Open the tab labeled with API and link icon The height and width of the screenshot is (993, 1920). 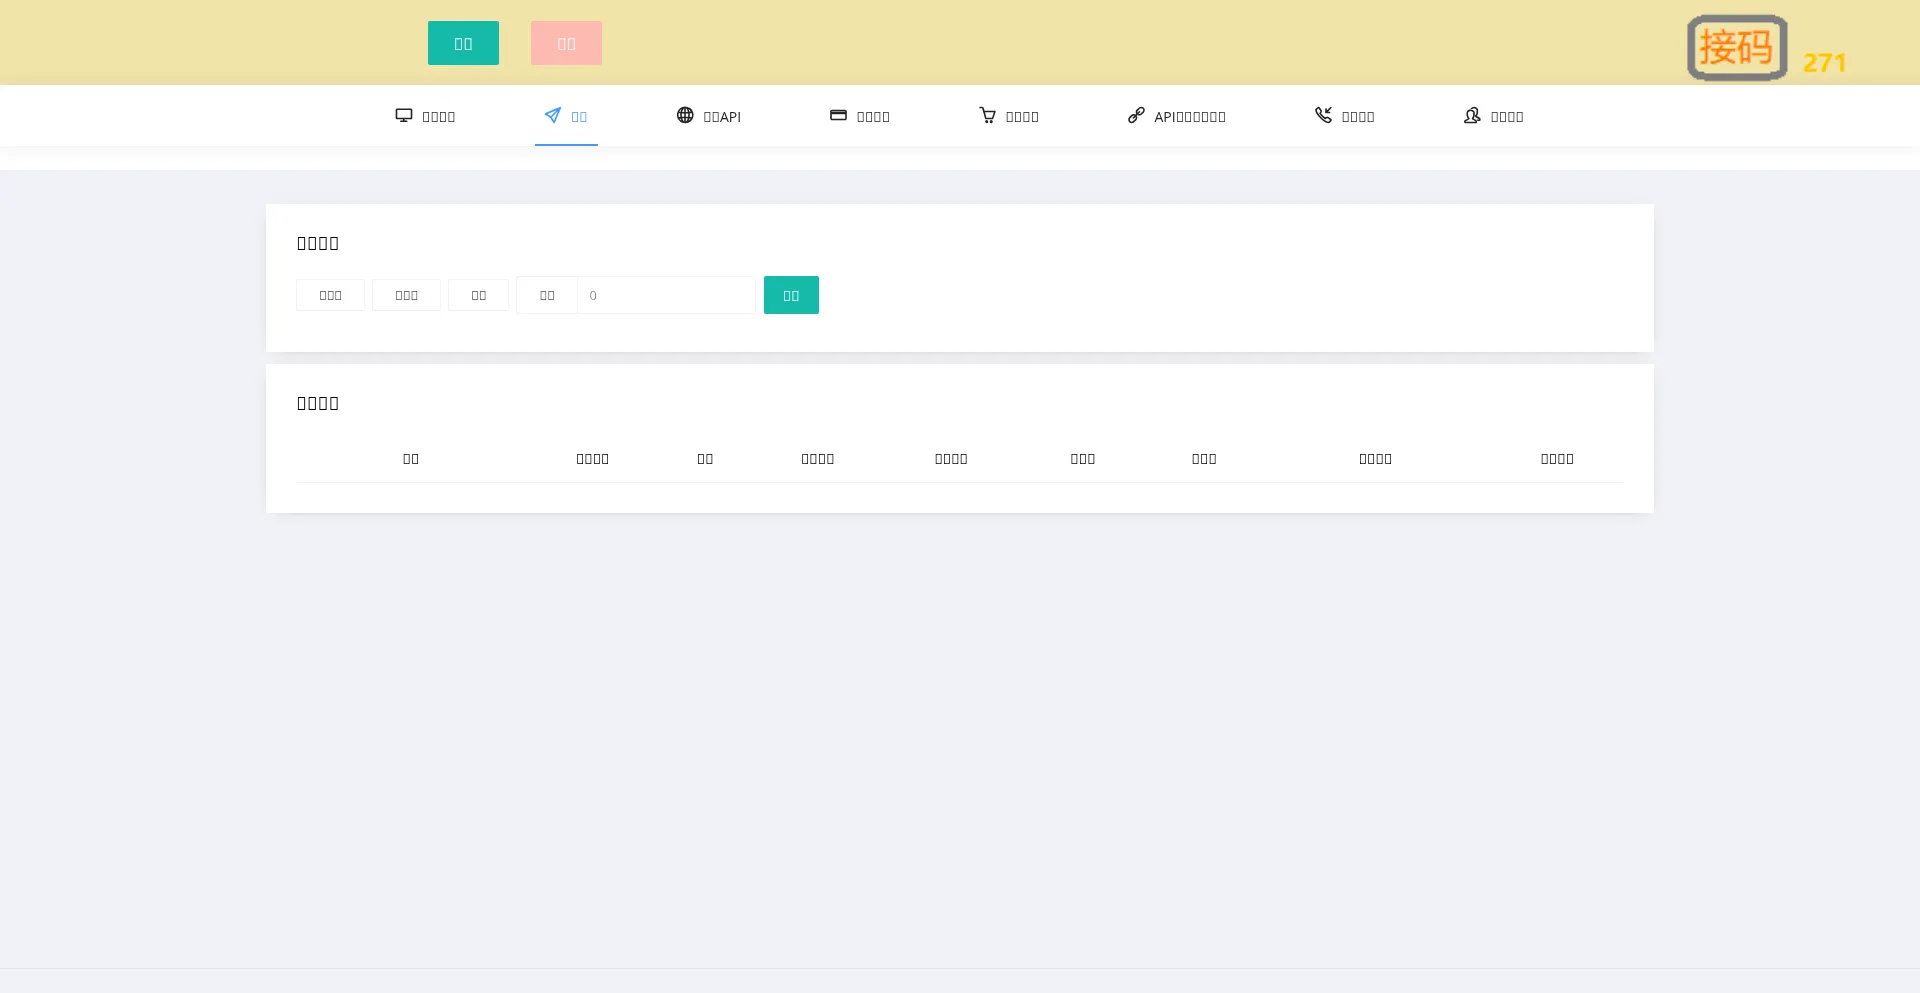point(1177,117)
